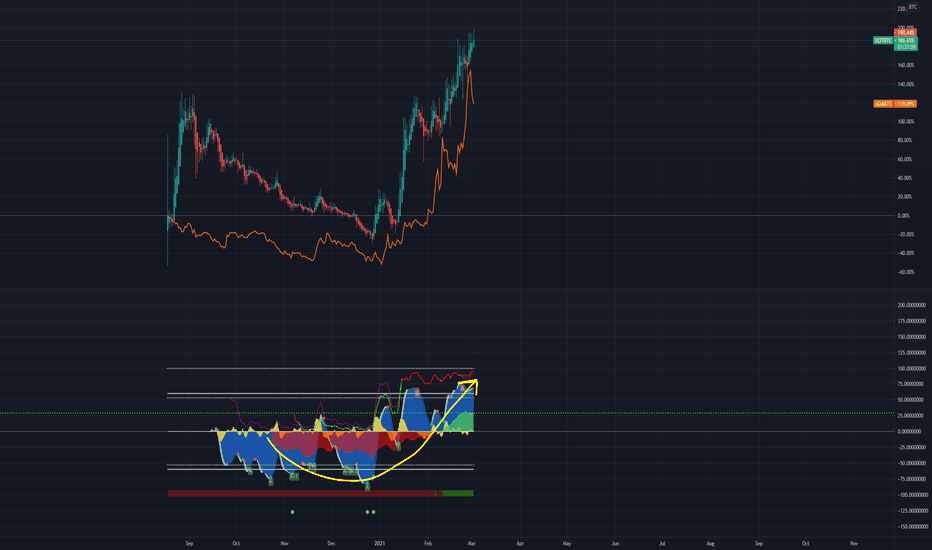Click the 100.00% price scale value
This screenshot has height=550, width=932.
point(906,122)
